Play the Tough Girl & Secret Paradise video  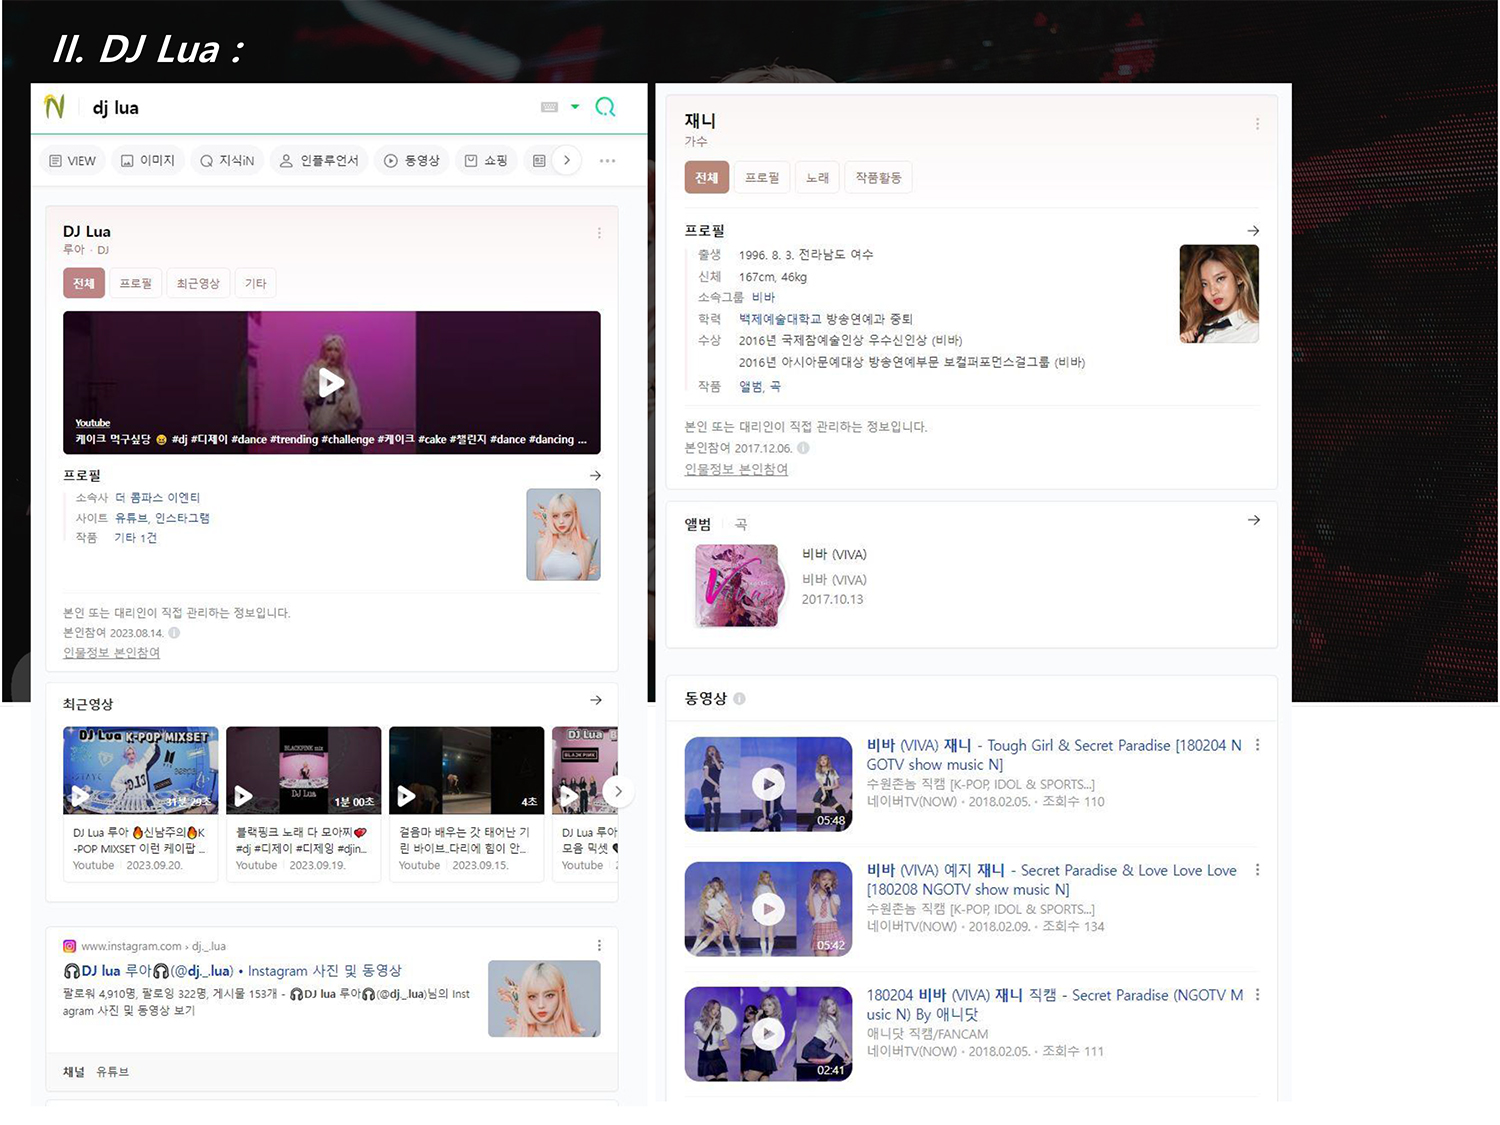768,784
